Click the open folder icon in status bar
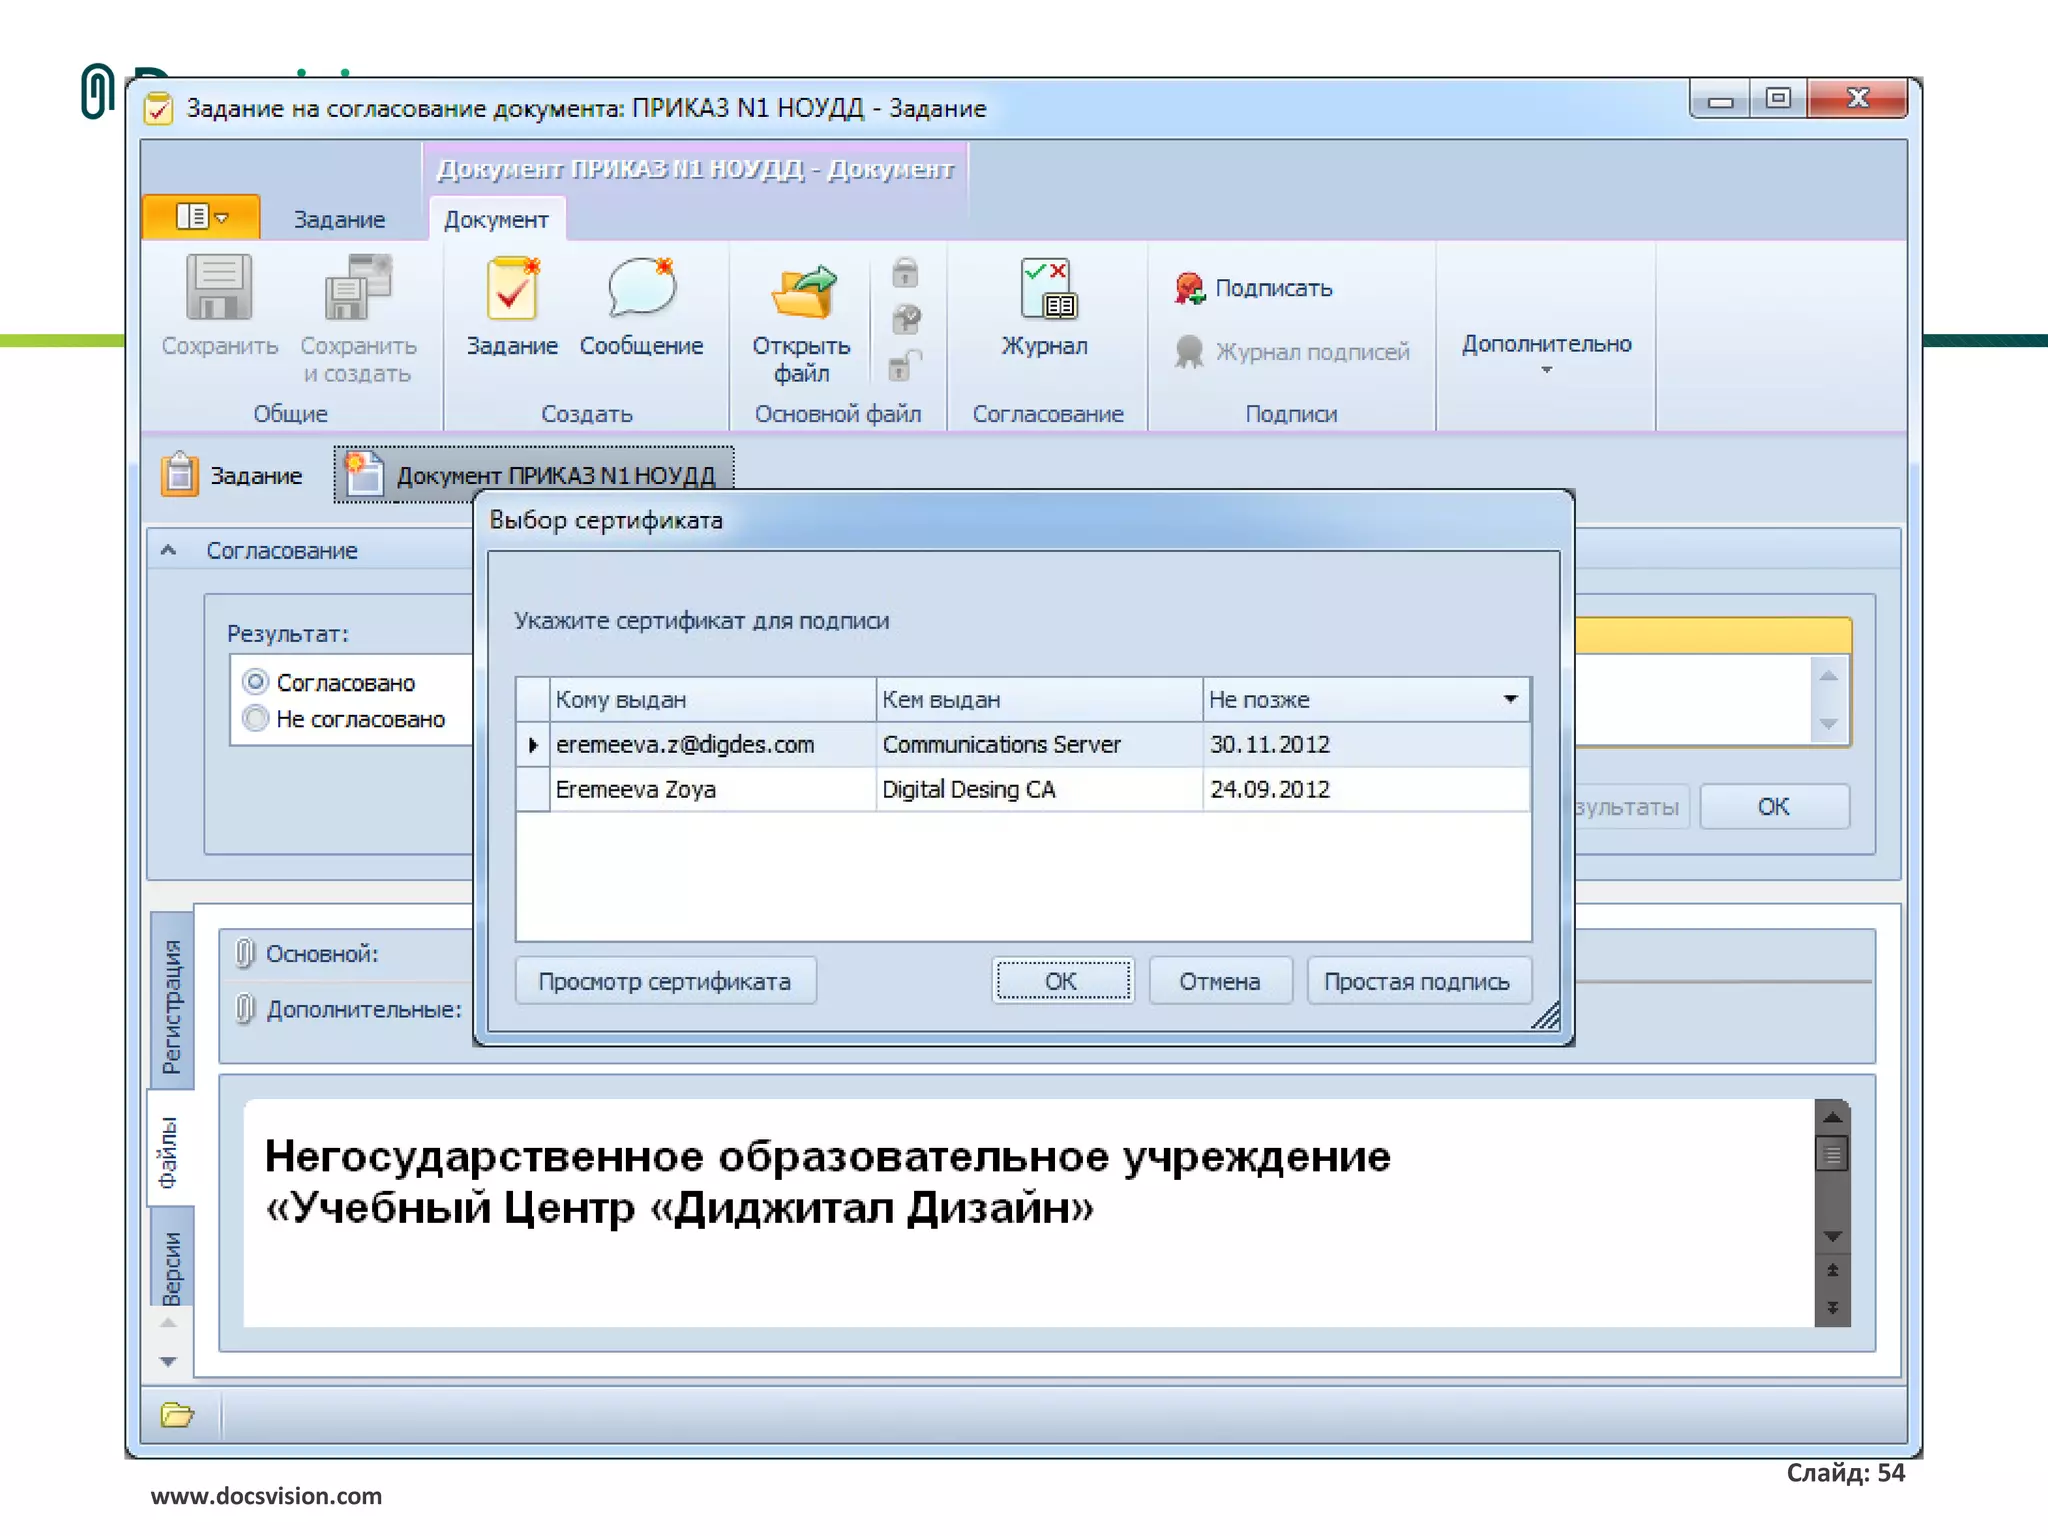 (177, 1415)
